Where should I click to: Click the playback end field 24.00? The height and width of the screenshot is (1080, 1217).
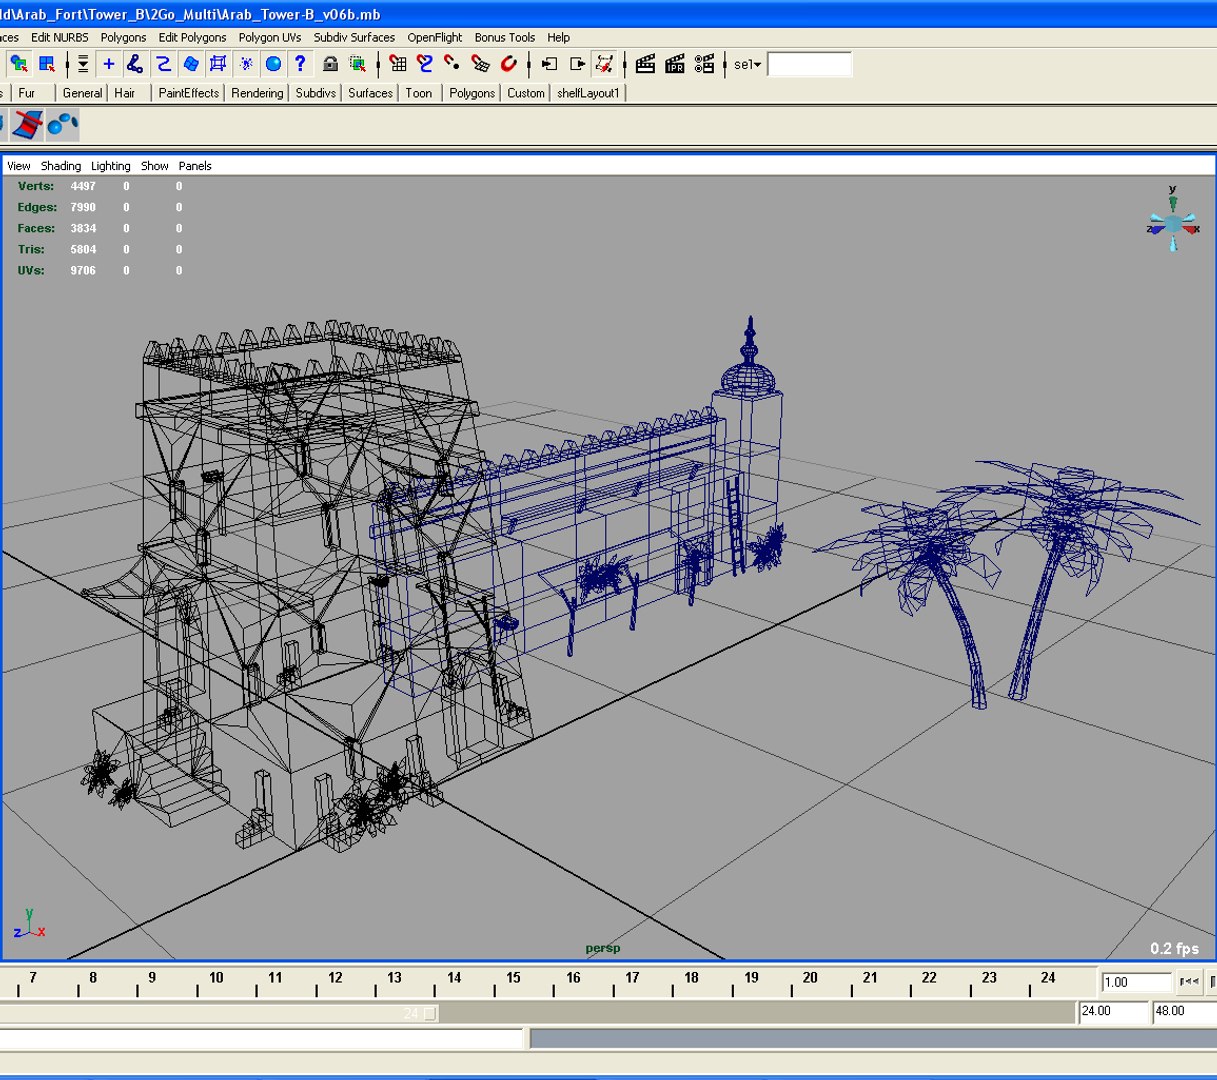1113,1012
